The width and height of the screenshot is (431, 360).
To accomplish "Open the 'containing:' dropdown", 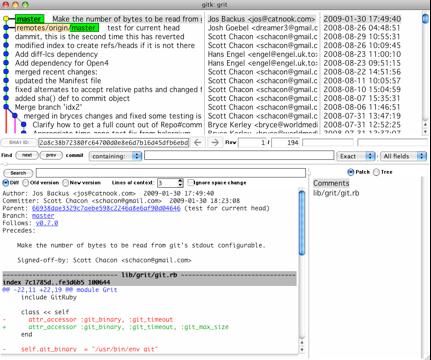I will pos(115,156).
